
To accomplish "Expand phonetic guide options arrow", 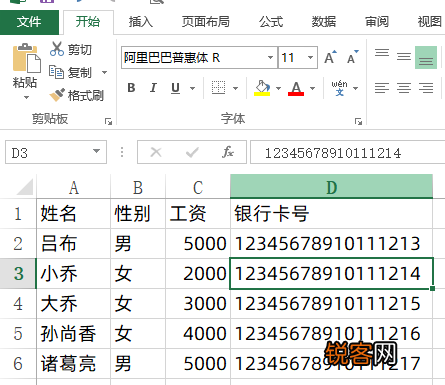I will [x=355, y=88].
